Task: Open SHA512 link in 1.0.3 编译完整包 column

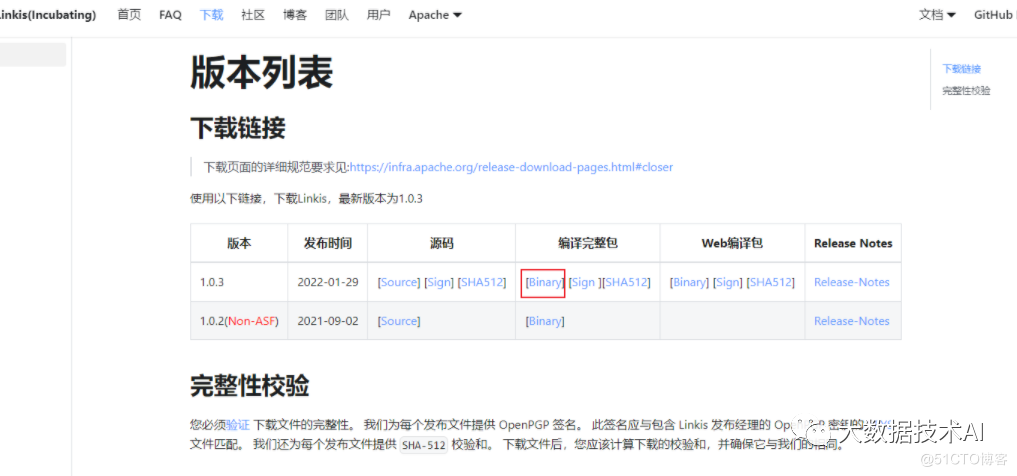Action: [x=627, y=282]
